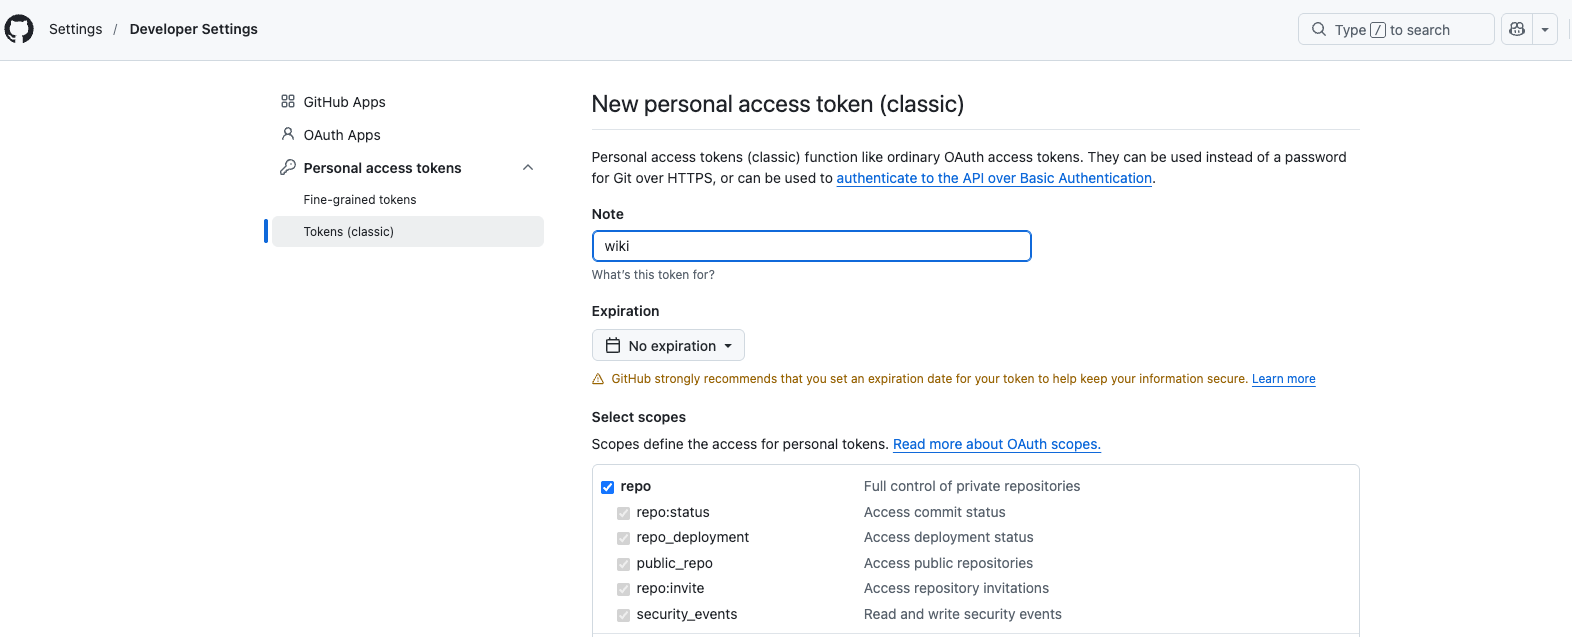Click the repo:status label
The width and height of the screenshot is (1572, 637).
coord(673,512)
